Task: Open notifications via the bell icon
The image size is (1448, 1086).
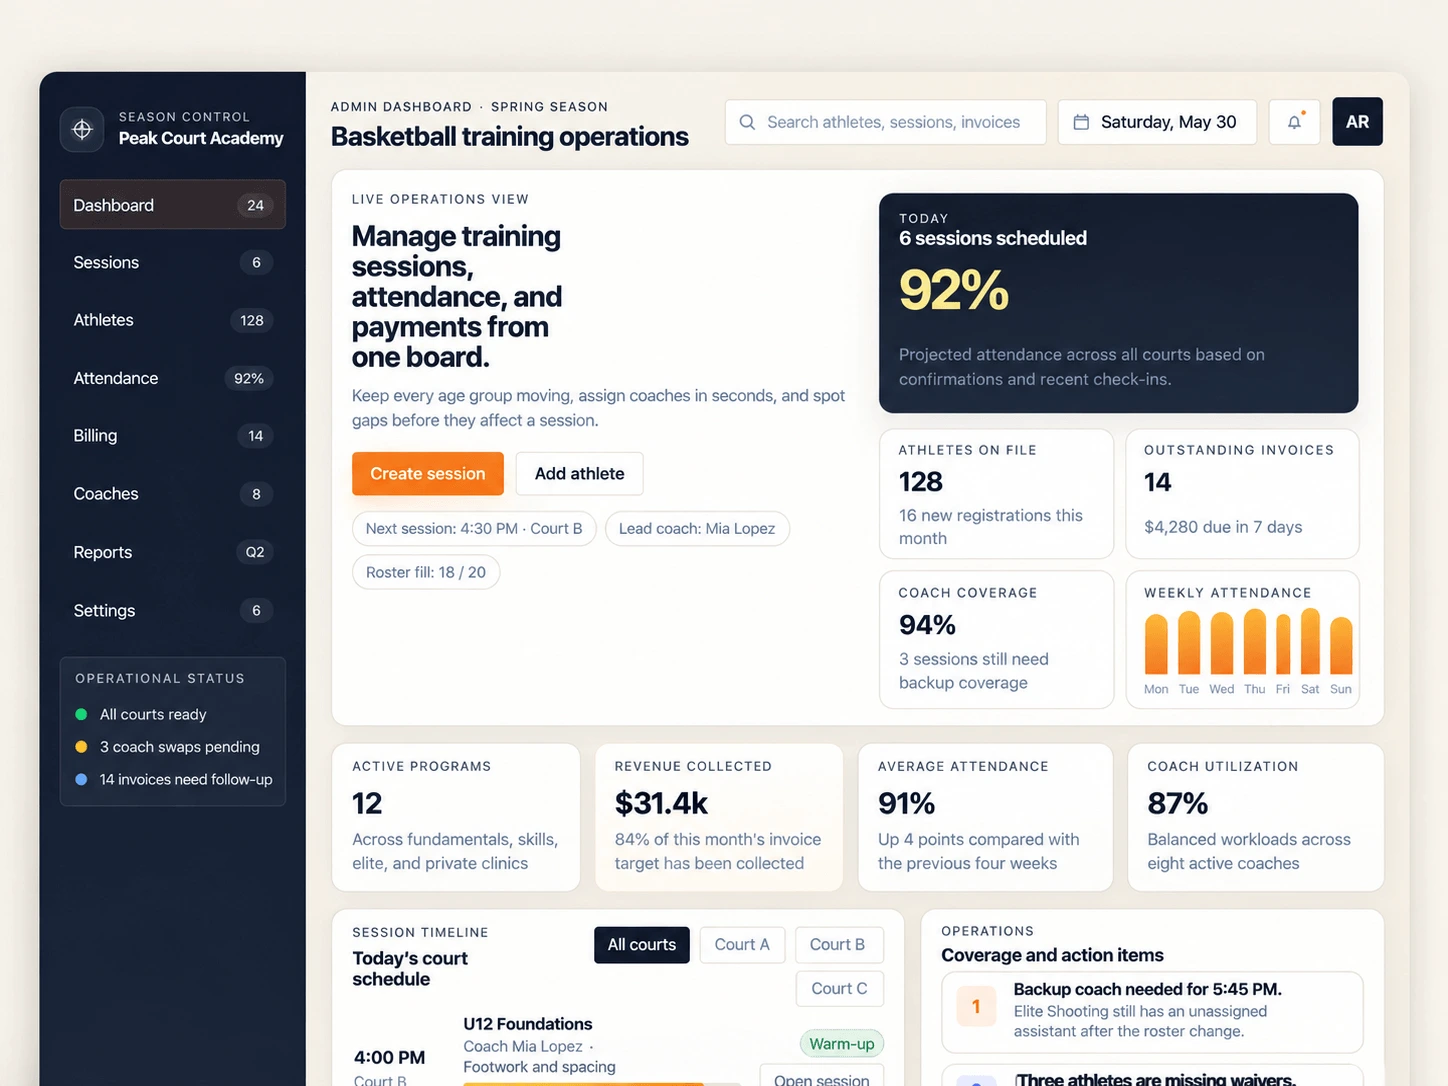Action: pos(1294,122)
